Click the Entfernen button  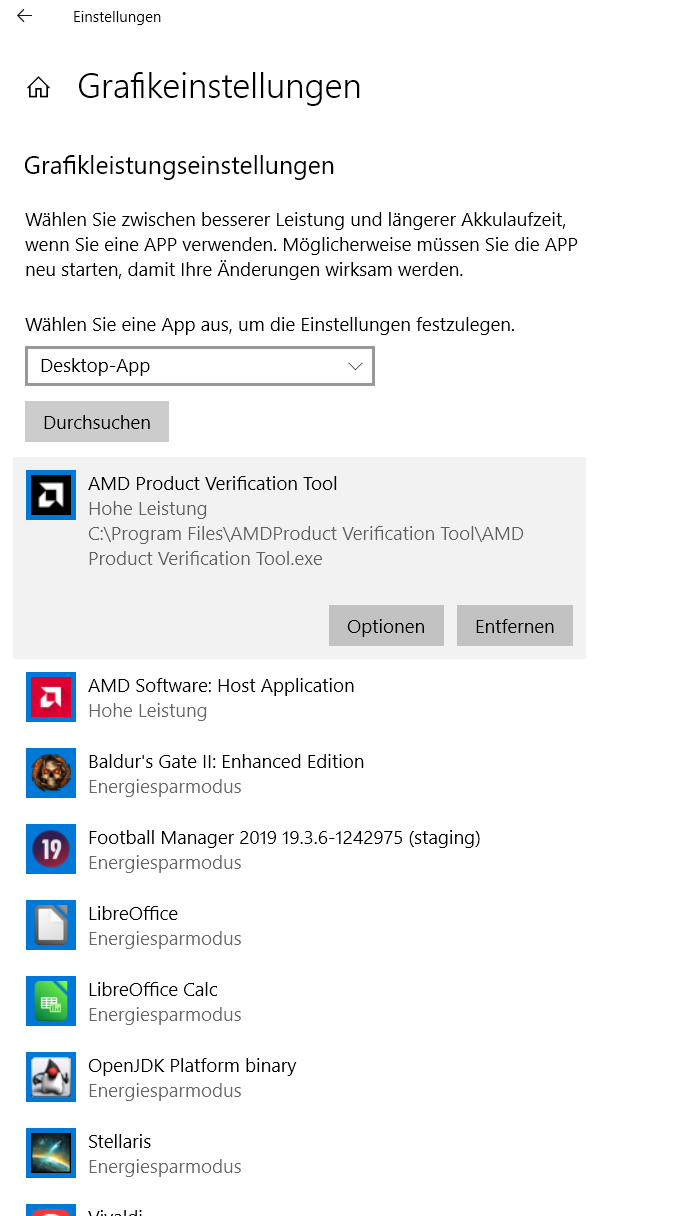[x=515, y=626]
